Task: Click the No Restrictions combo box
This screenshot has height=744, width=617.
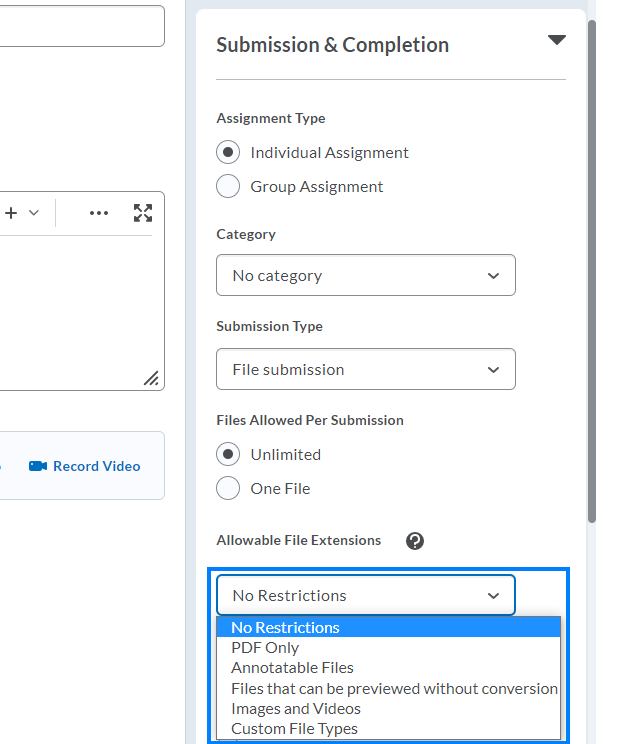Action: [365, 595]
